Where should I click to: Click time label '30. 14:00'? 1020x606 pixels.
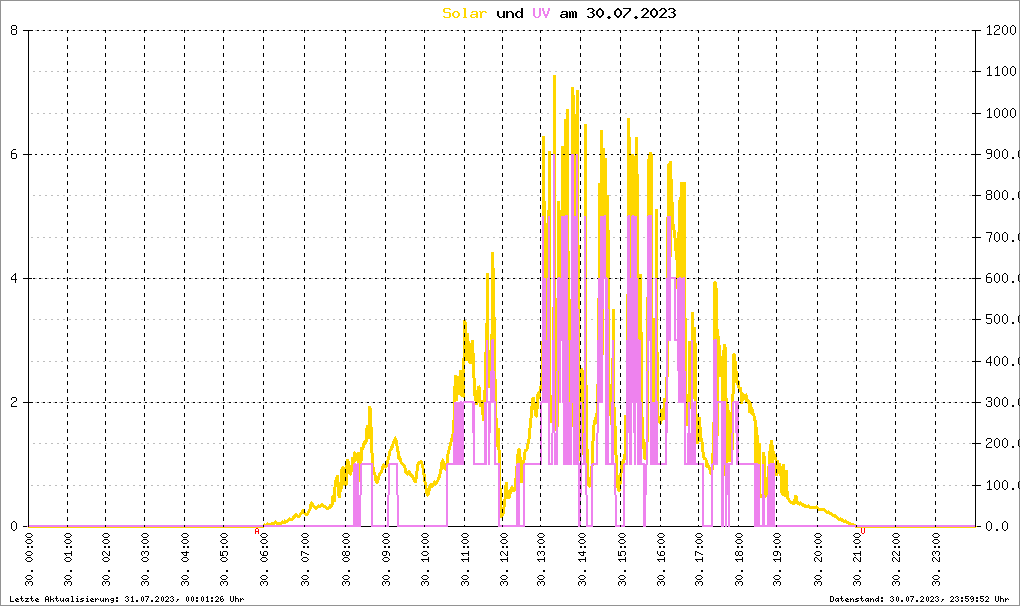582,559
